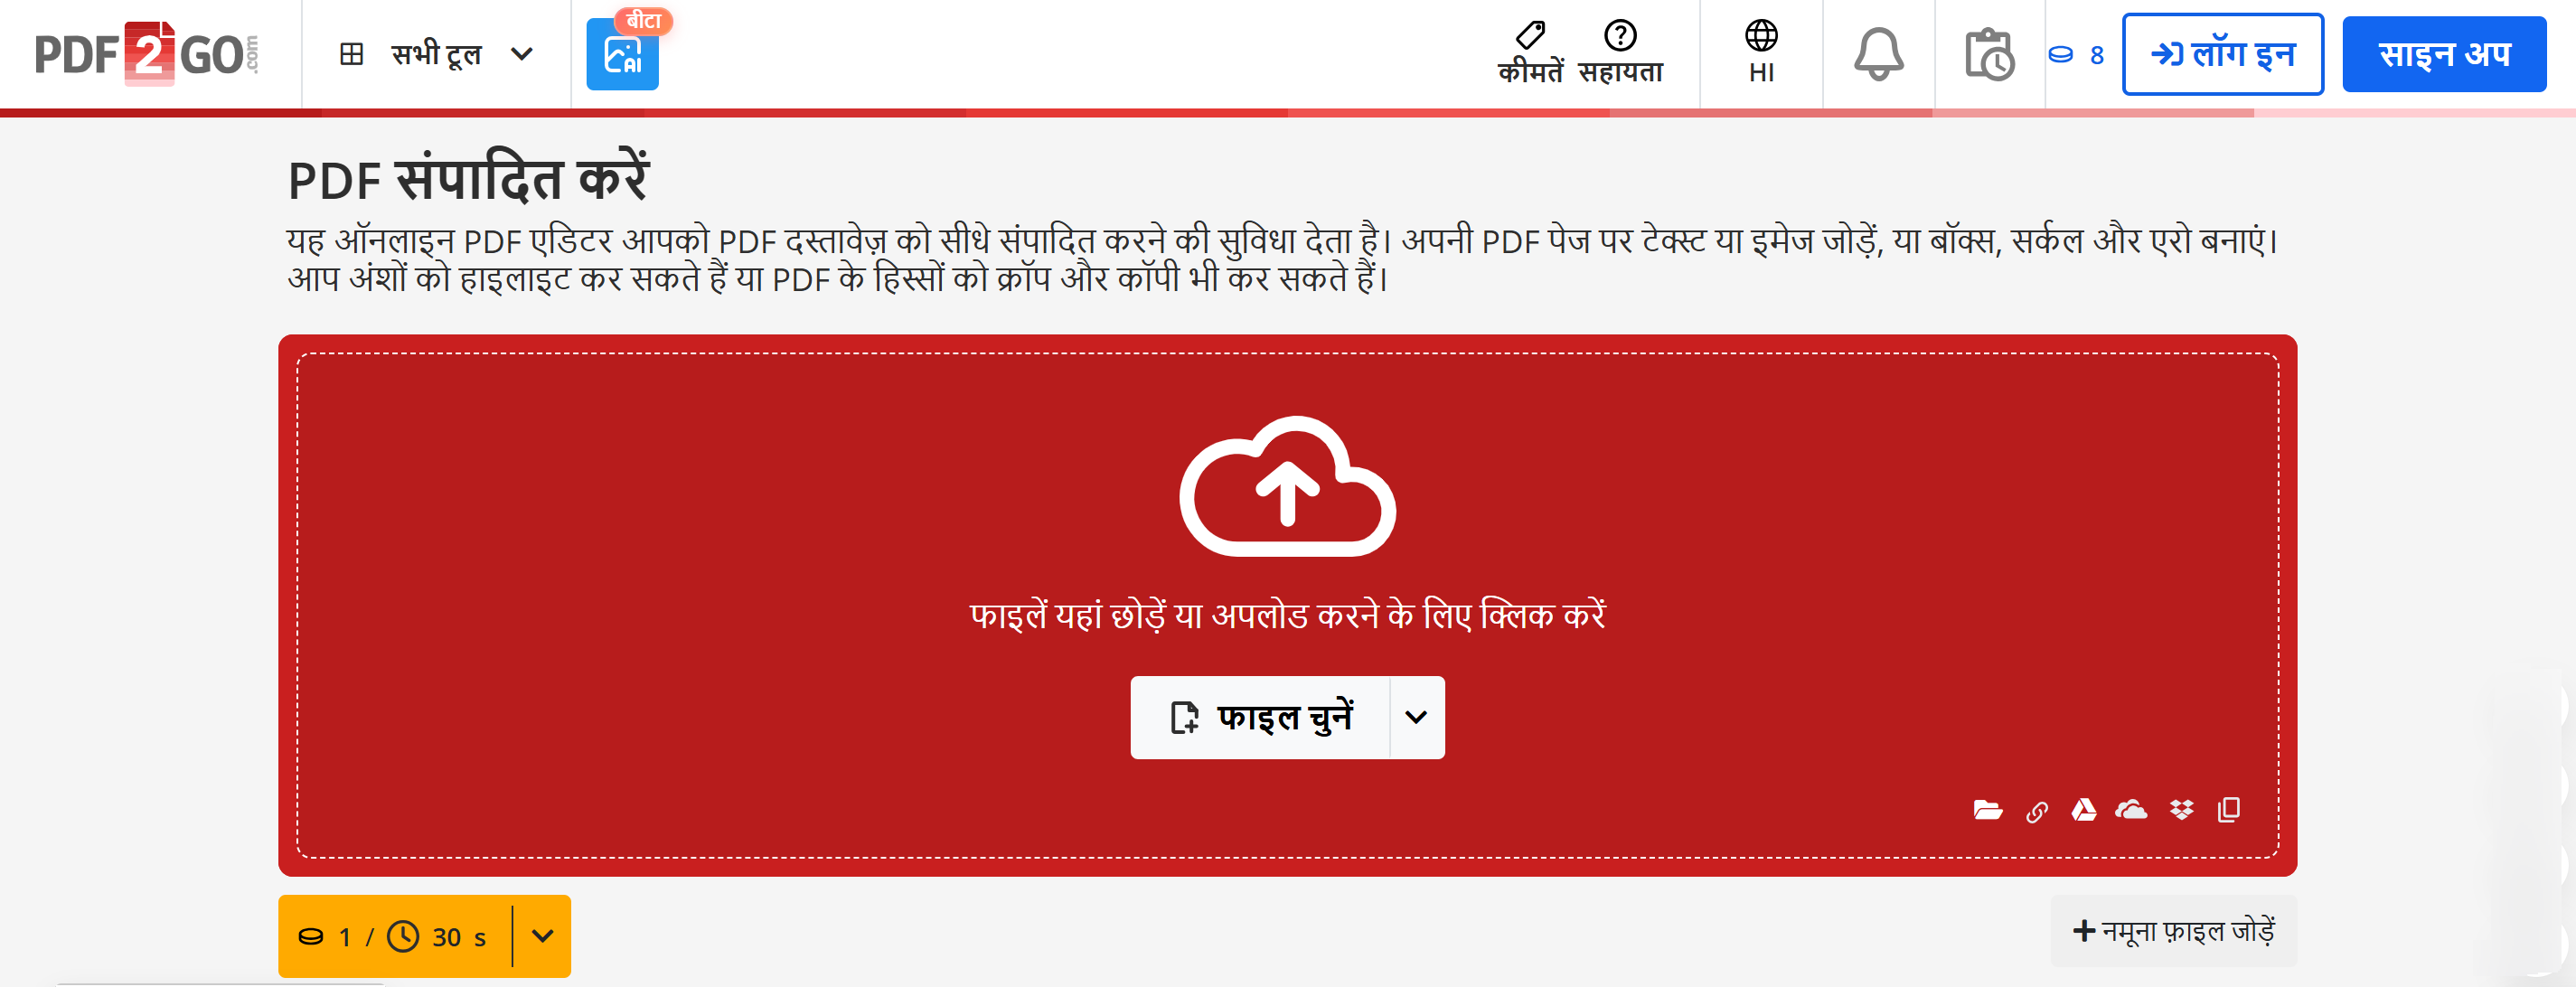Click the 1 / 30 s credits cost button
Viewport: 2576px width, 987px height.
[395, 936]
